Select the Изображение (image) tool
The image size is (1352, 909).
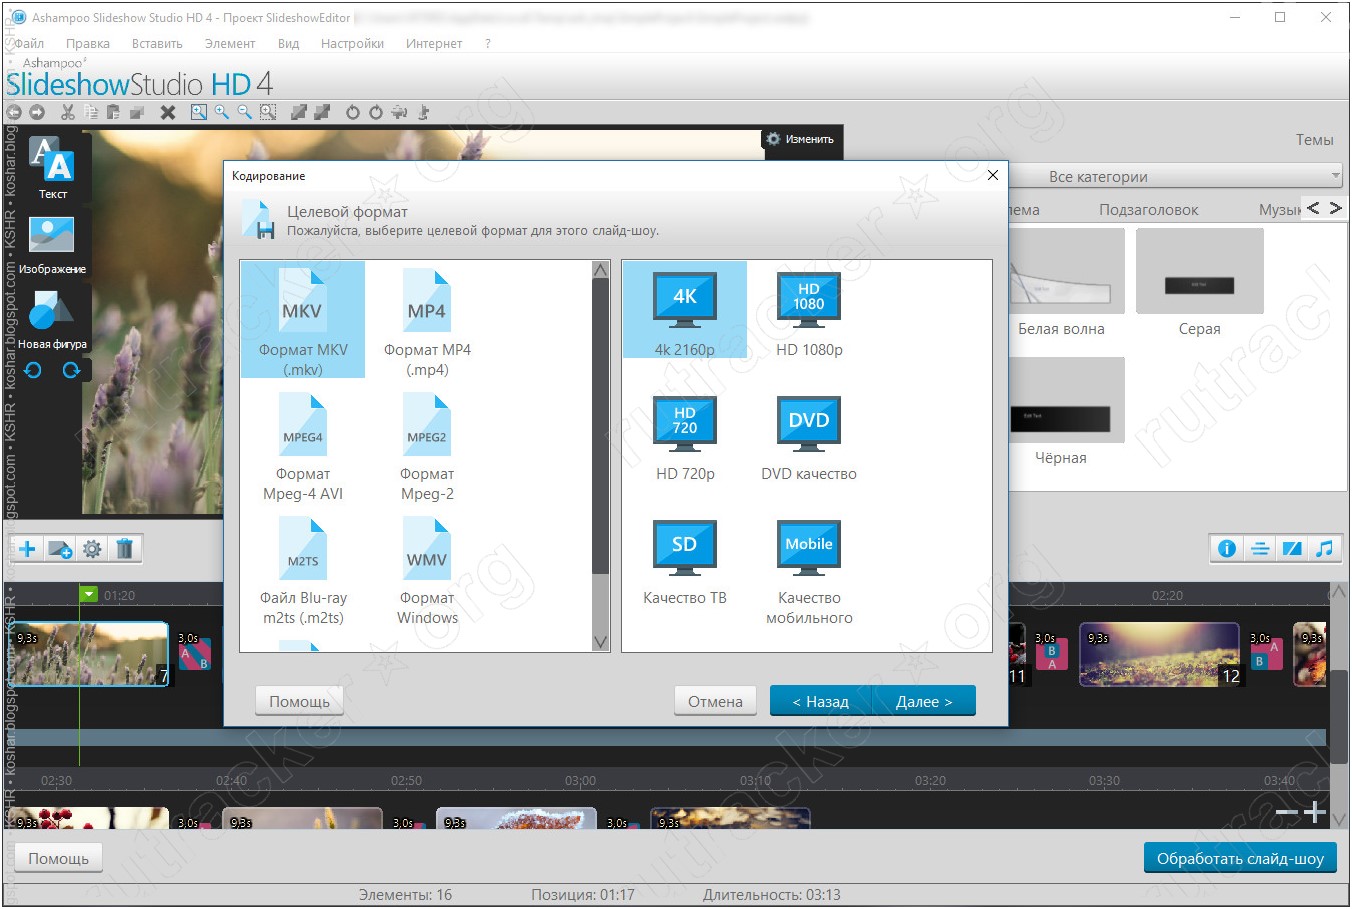52,244
